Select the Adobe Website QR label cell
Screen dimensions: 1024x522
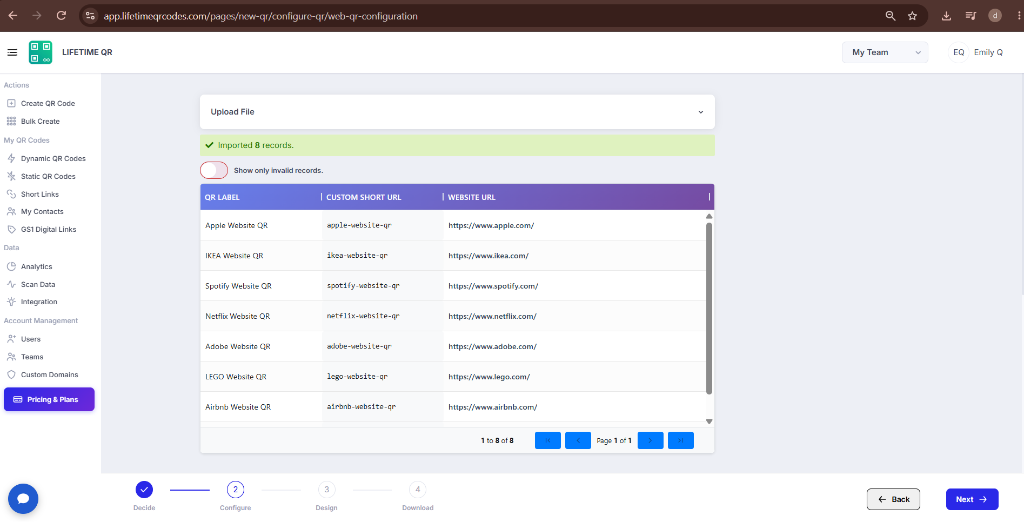261,346
